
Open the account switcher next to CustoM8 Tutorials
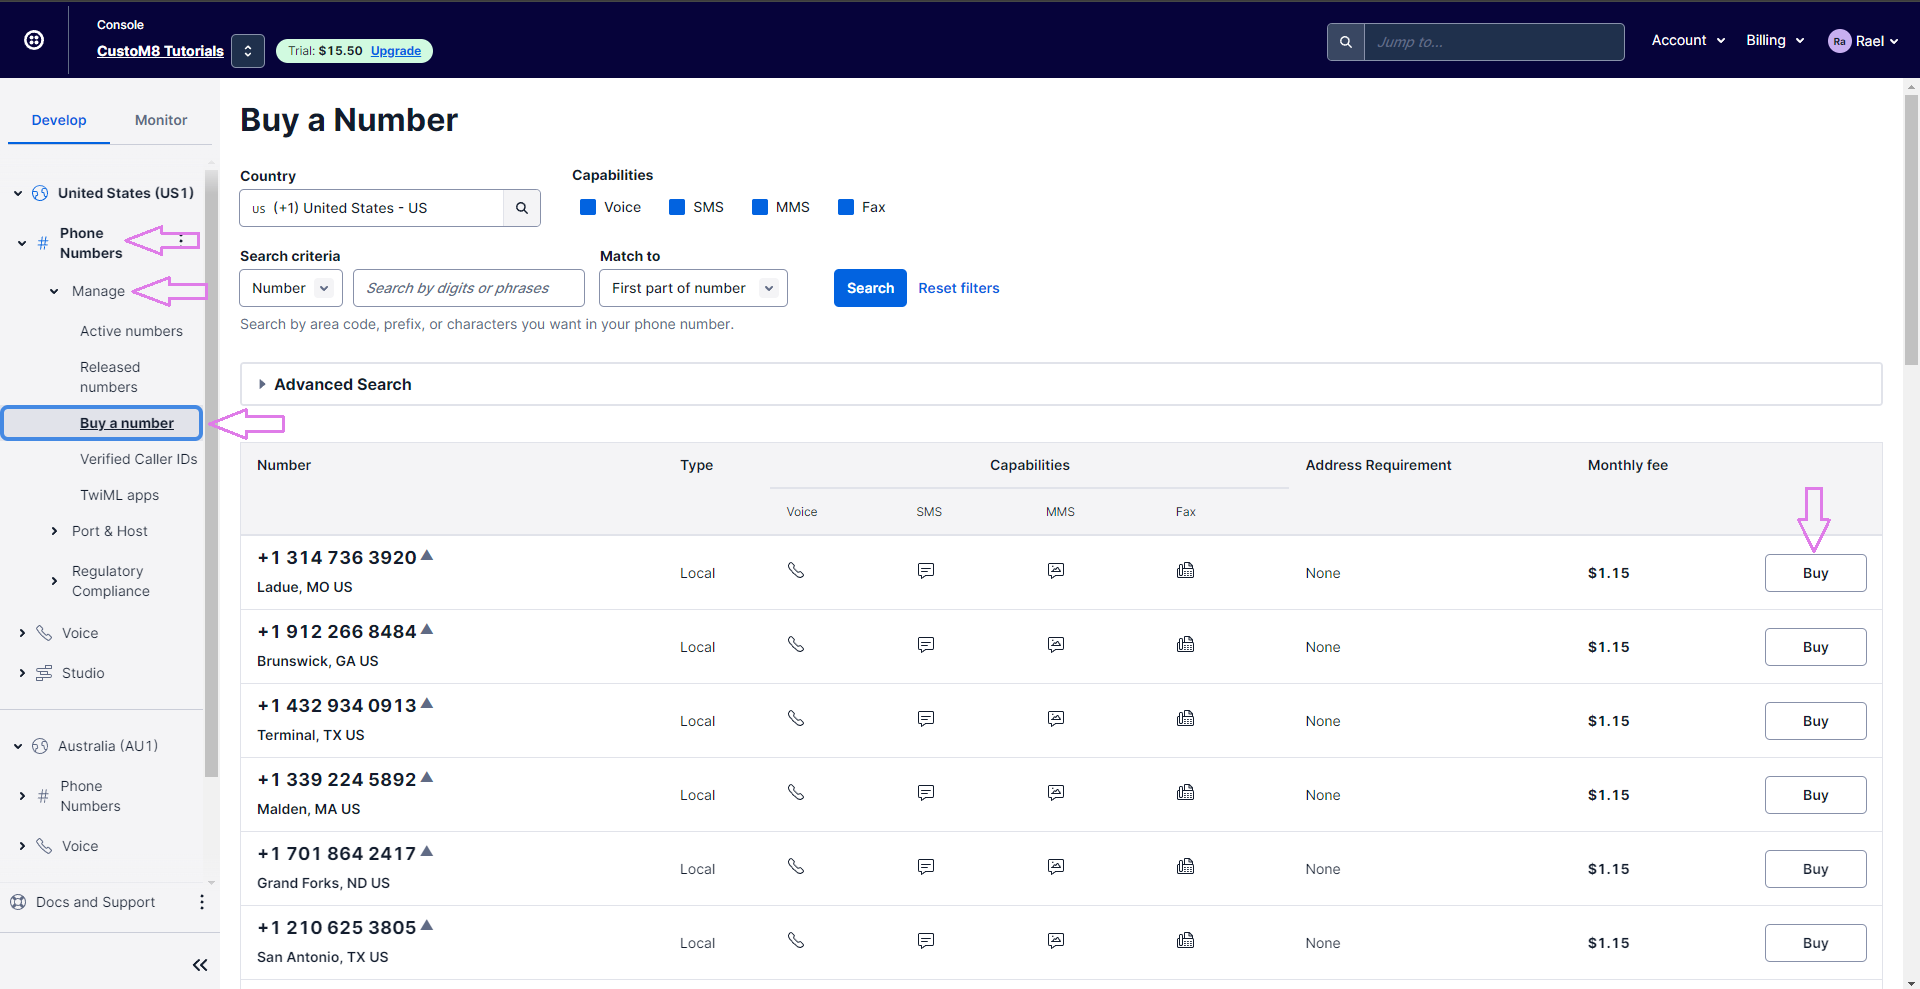tap(248, 51)
